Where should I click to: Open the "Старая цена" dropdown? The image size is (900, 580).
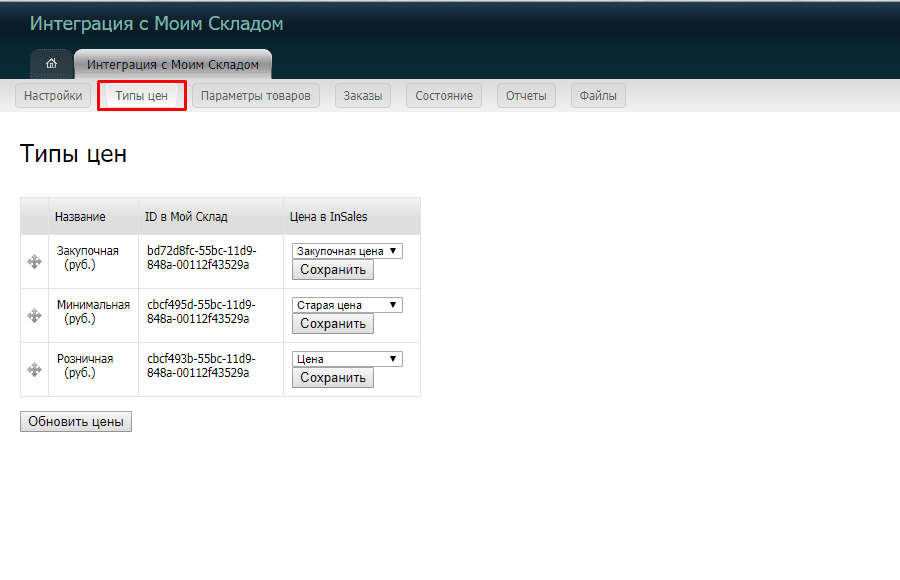click(x=347, y=304)
